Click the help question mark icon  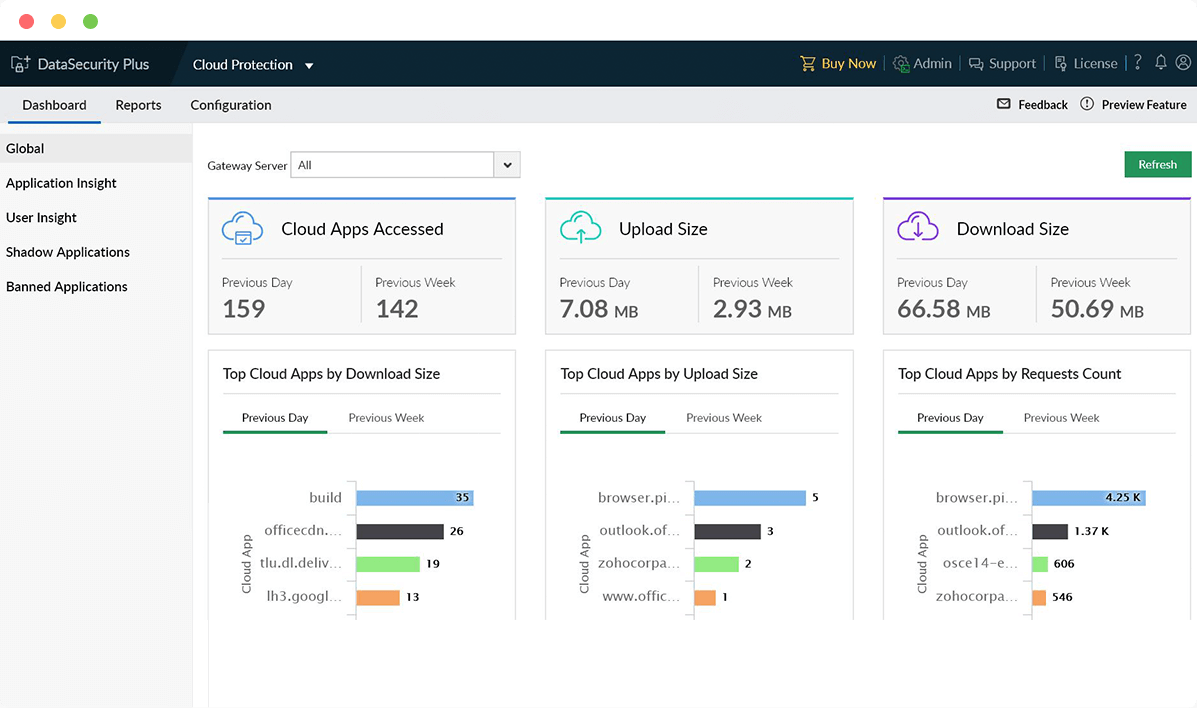coord(1137,62)
